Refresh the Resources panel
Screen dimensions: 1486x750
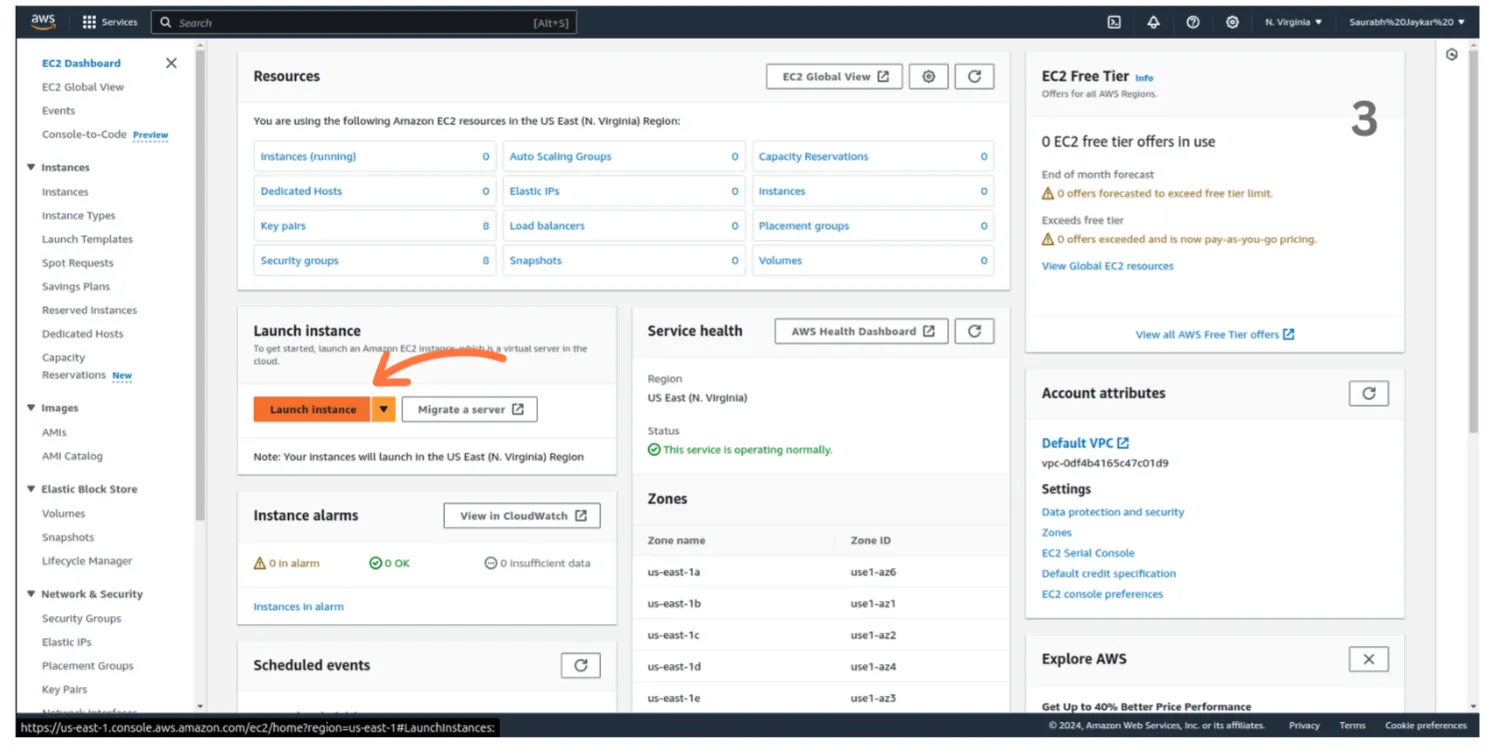(x=975, y=76)
